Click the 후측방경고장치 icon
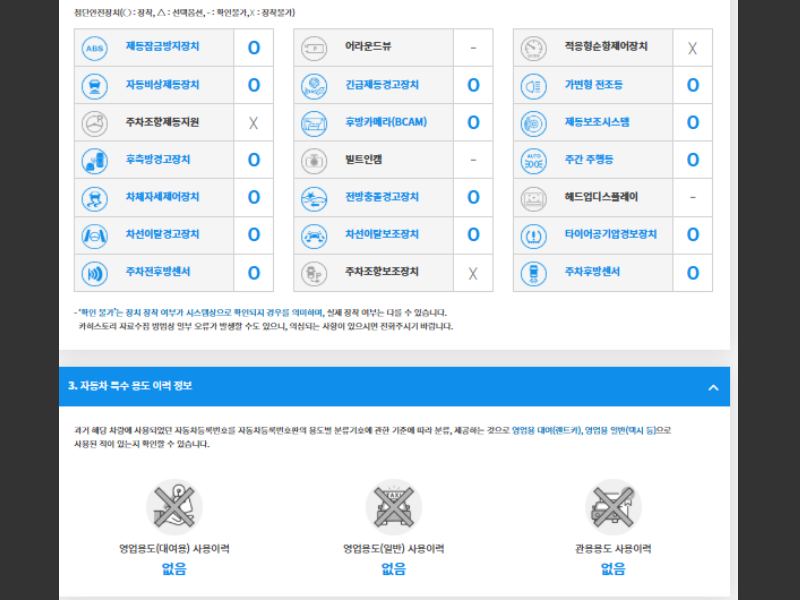 tap(94, 160)
